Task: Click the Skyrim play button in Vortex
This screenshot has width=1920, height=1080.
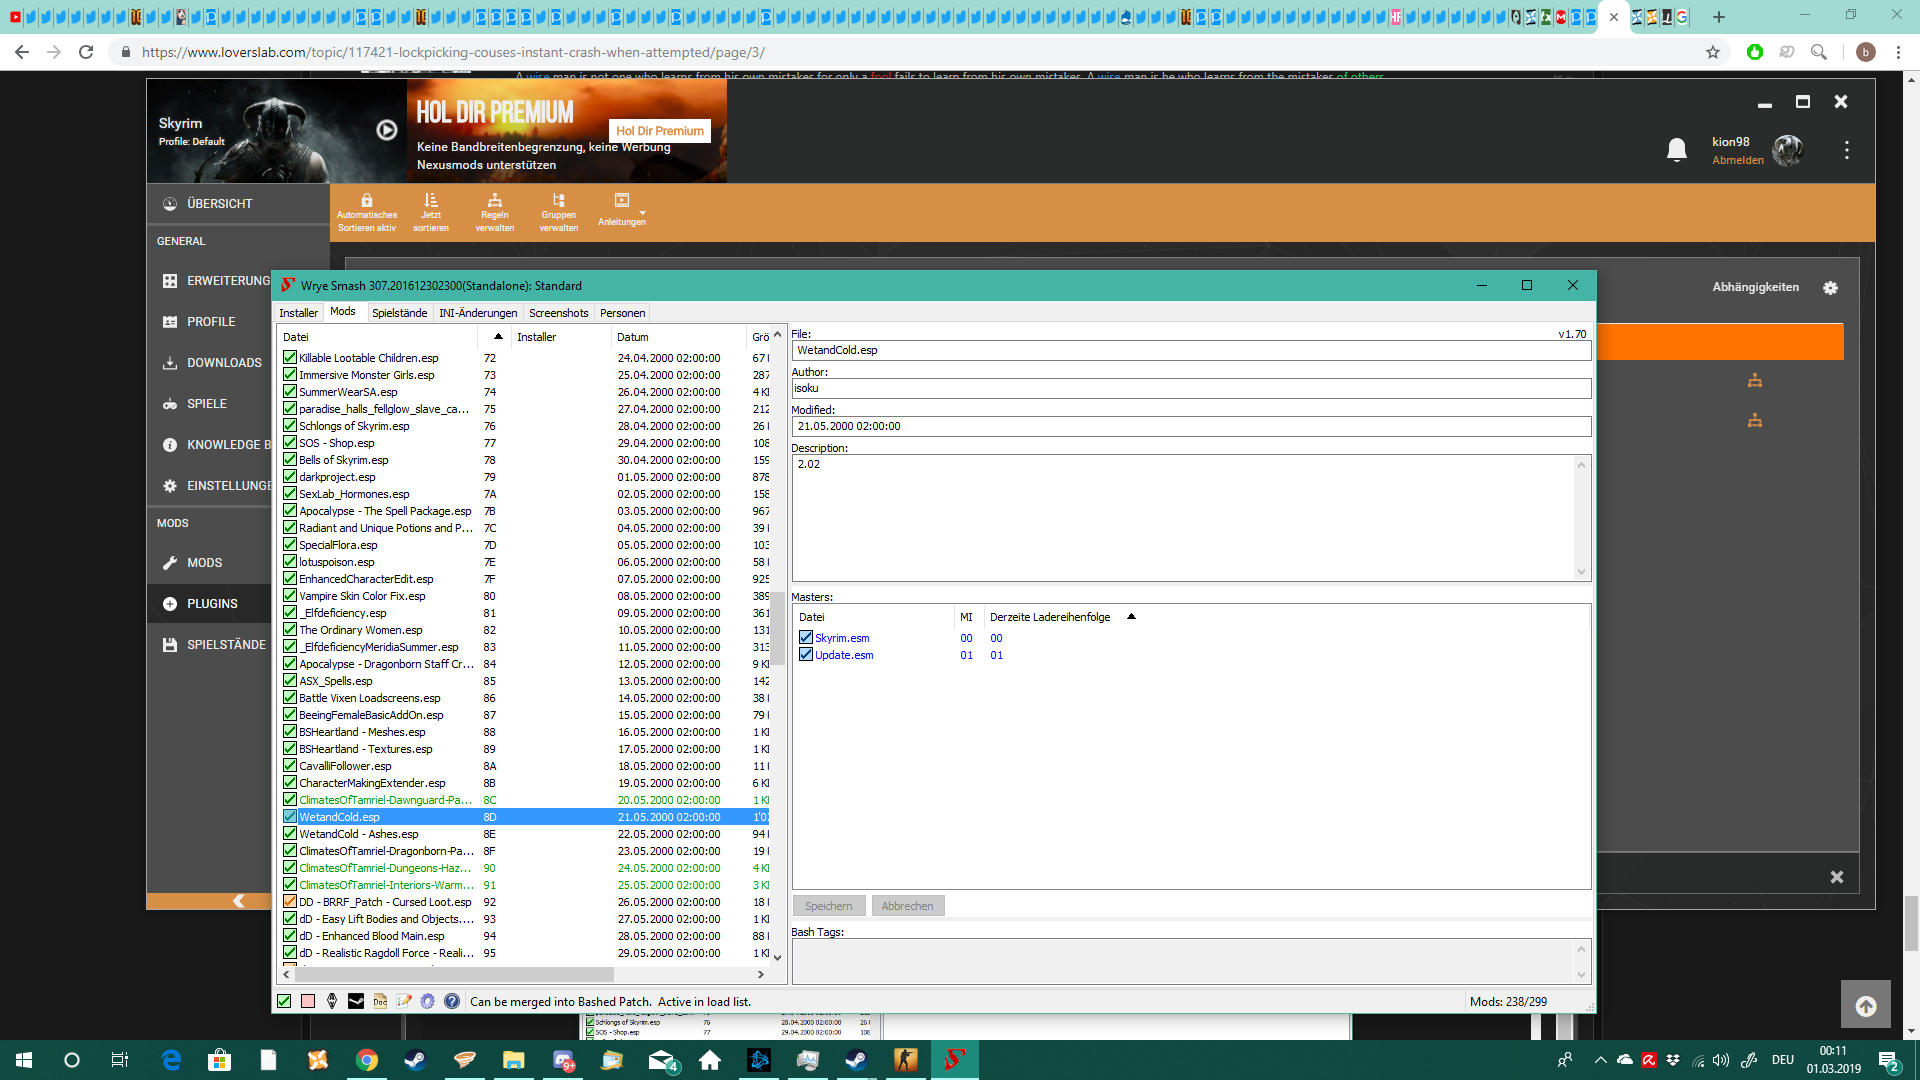Action: point(387,130)
